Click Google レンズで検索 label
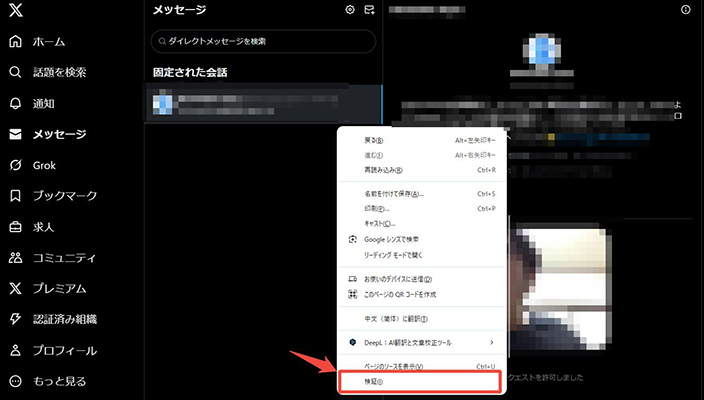This screenshot has width=704, height=400. [391, 239]
